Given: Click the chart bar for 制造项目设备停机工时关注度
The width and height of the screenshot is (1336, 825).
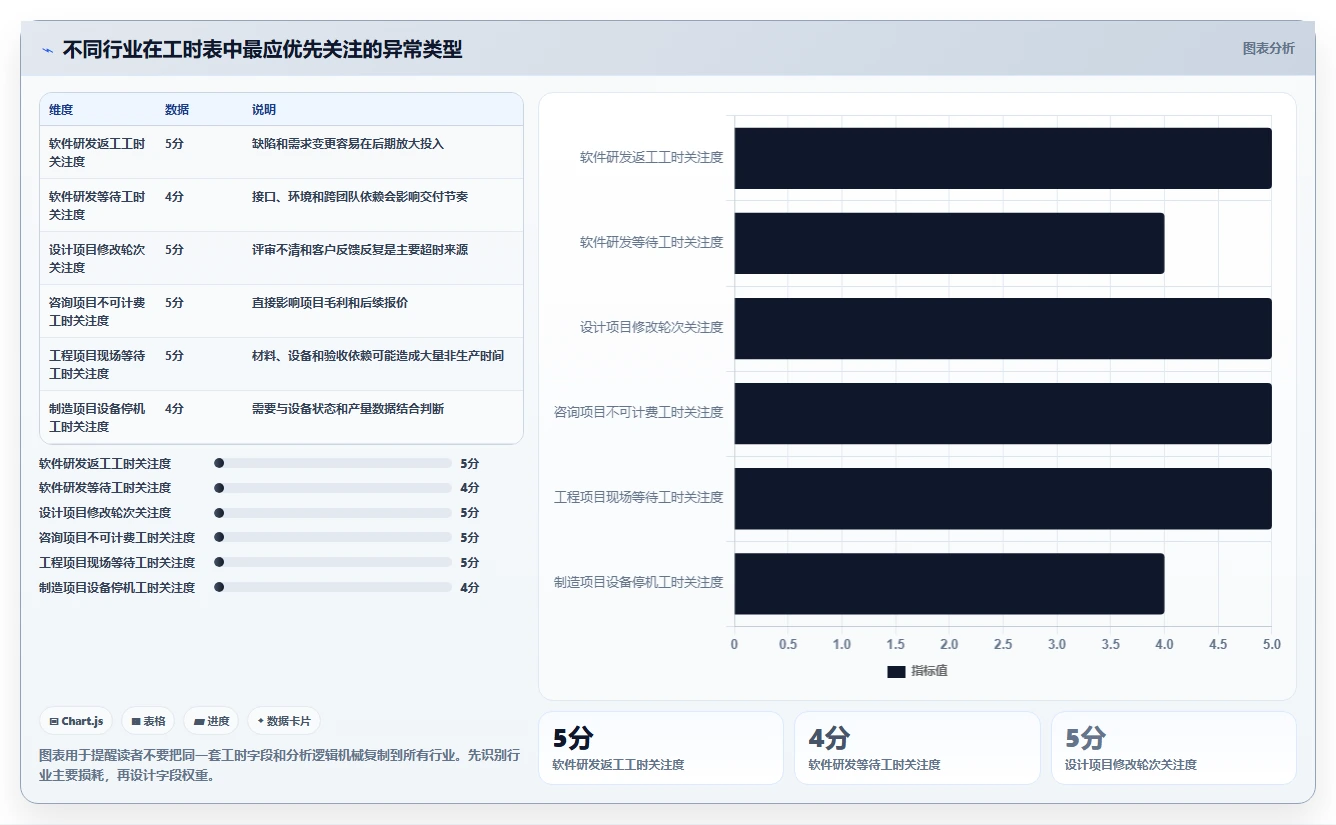Looking at the screenshot, I should tap(949, 583).
